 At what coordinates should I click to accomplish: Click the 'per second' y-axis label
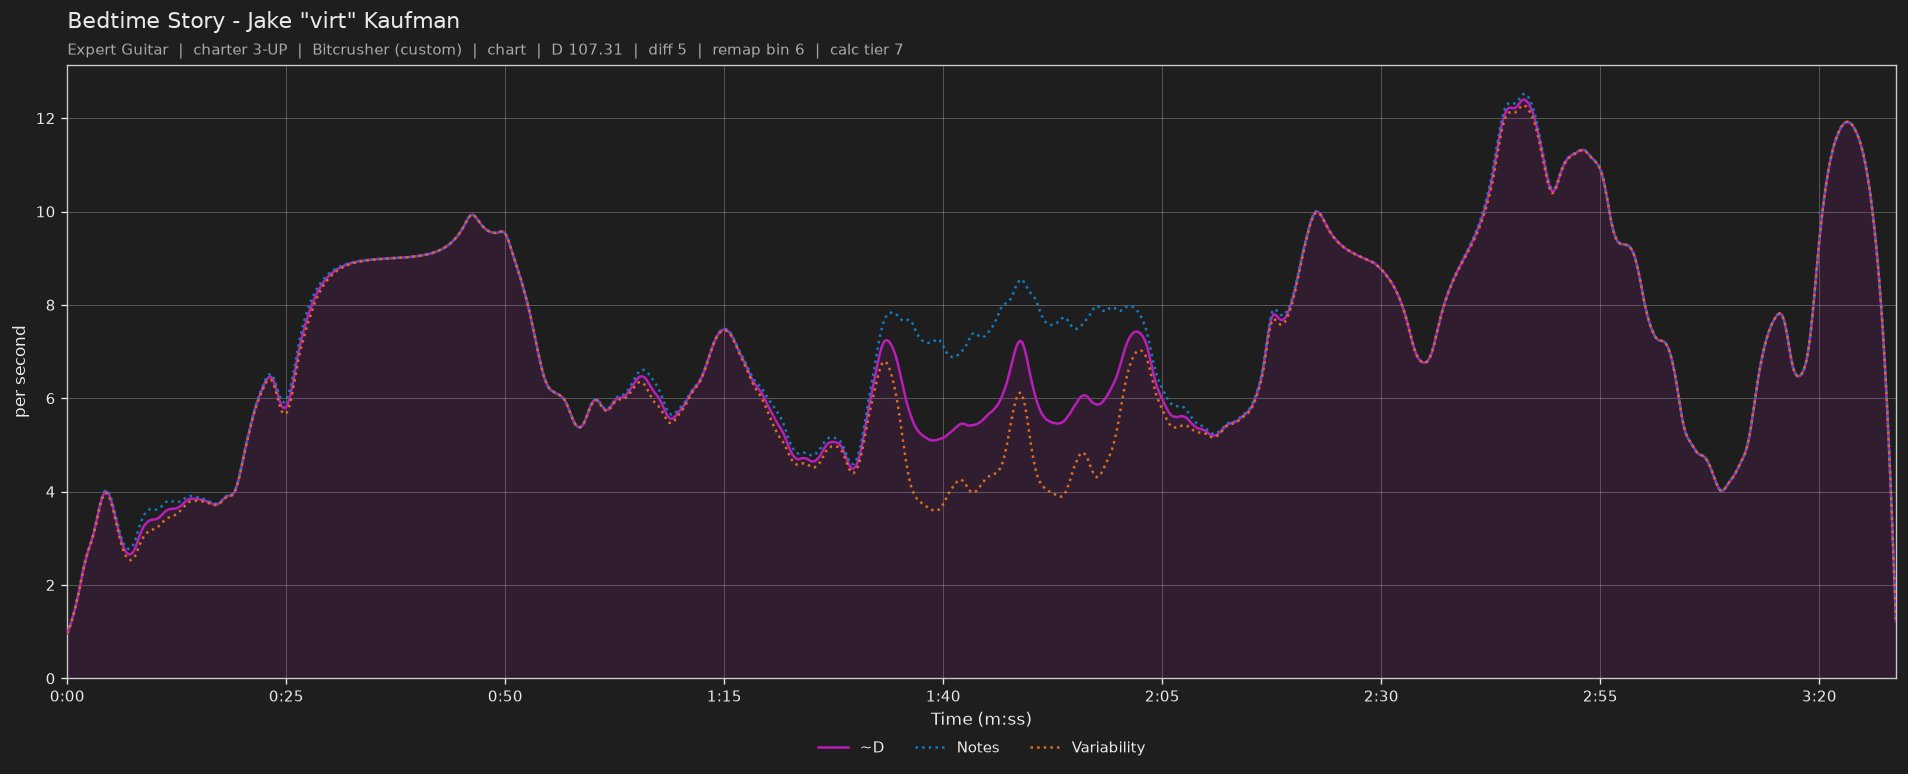(x=20, y=372)
